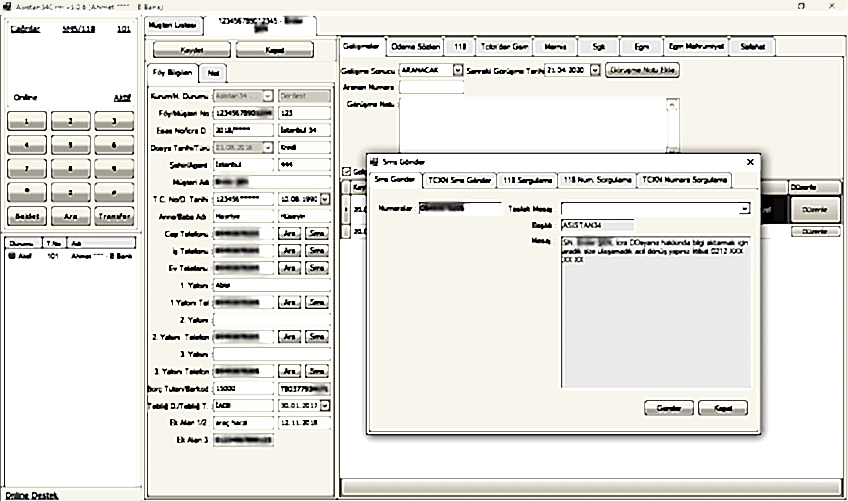Click Ara button next to Ev Telefonu
Viewport: 848px width, 501px height.
coord(288,268)
